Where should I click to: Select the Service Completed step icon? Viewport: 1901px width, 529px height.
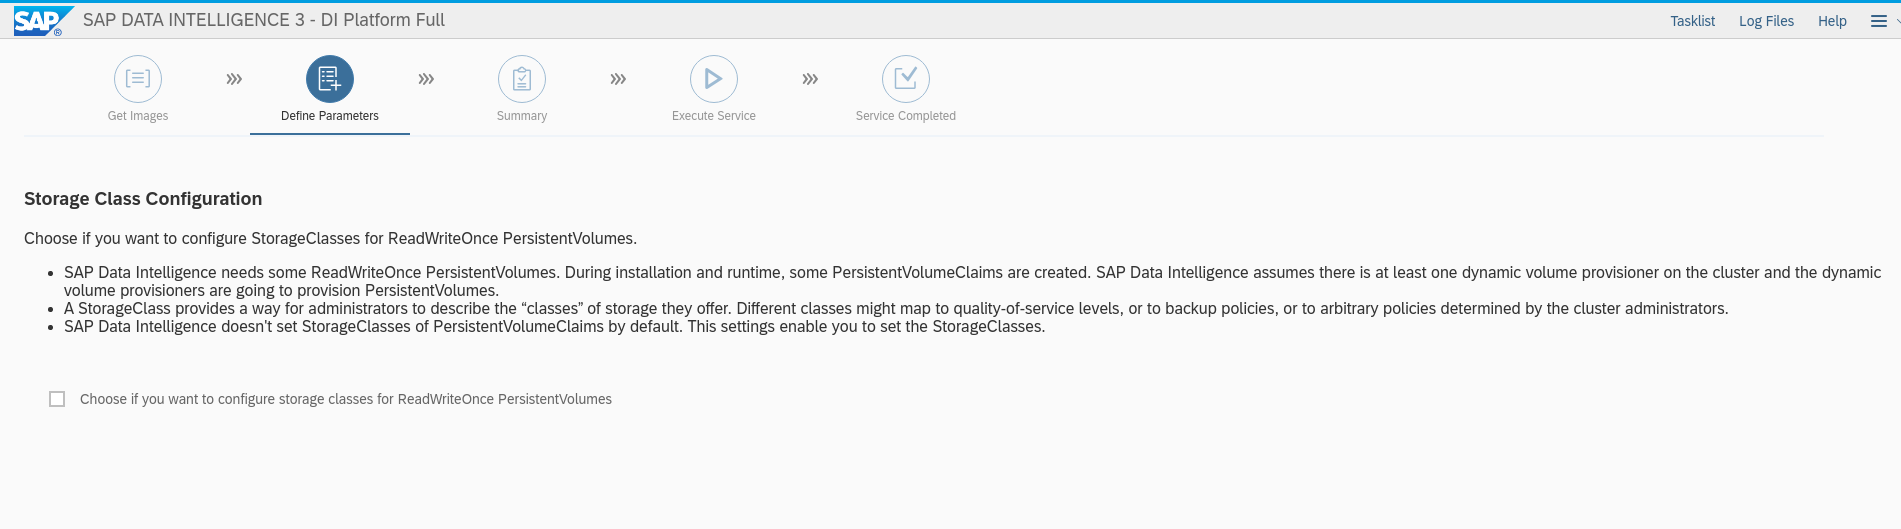tap(906, 79)
